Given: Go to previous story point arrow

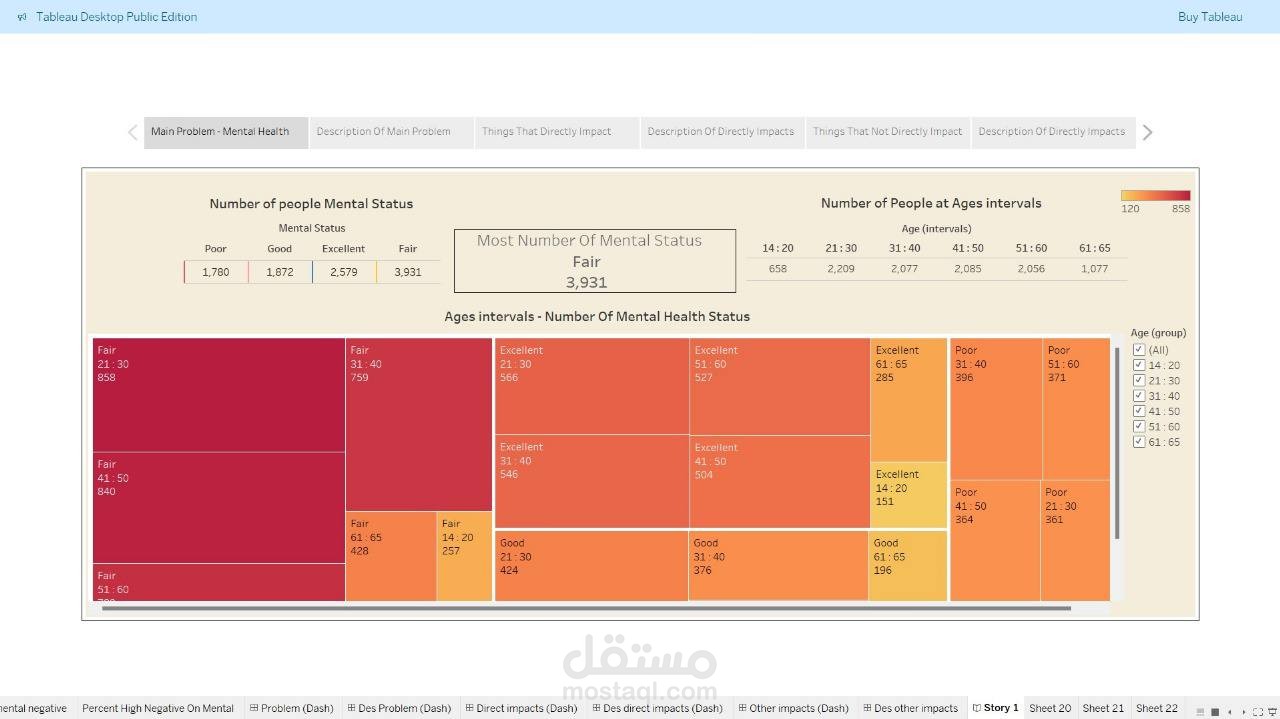Looking at the screenshot, I should [x=132, y=132].
